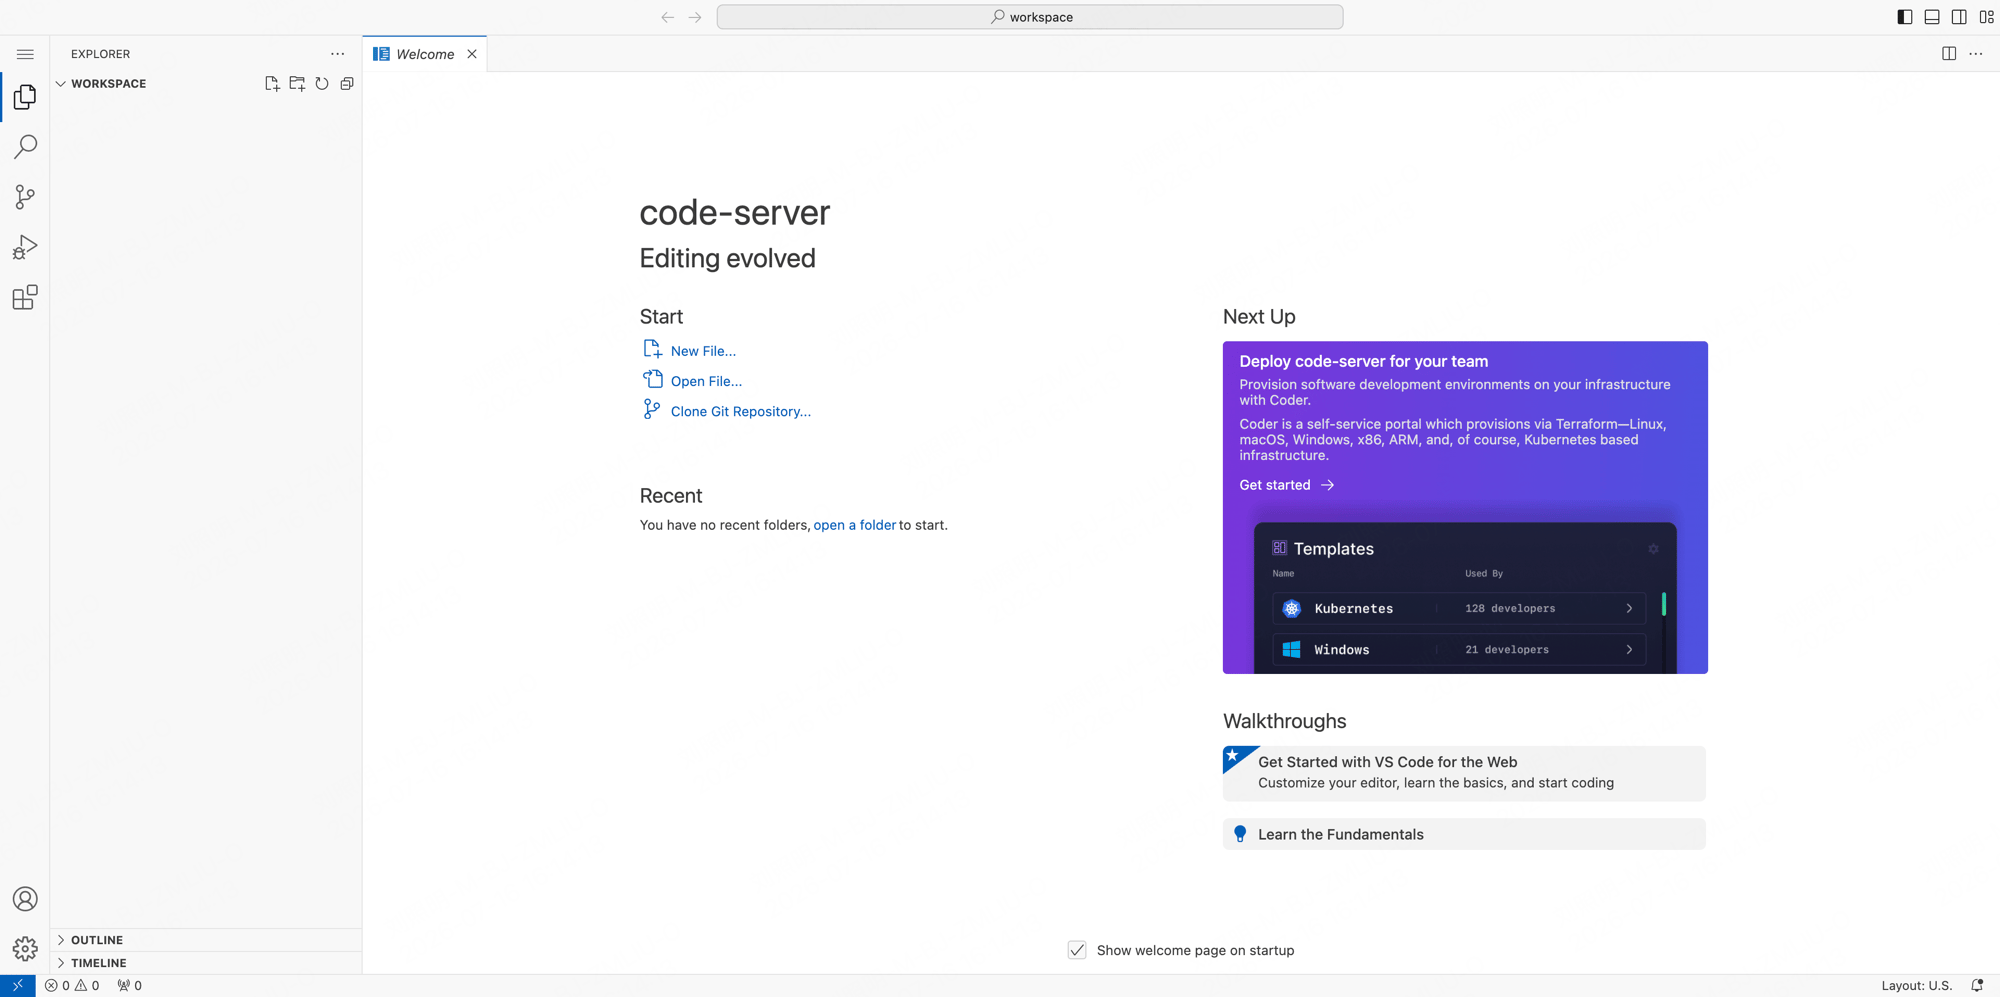Click Clone Git Repository... link
This screenshot has width=2000, height=997.
tap(741, 411)
